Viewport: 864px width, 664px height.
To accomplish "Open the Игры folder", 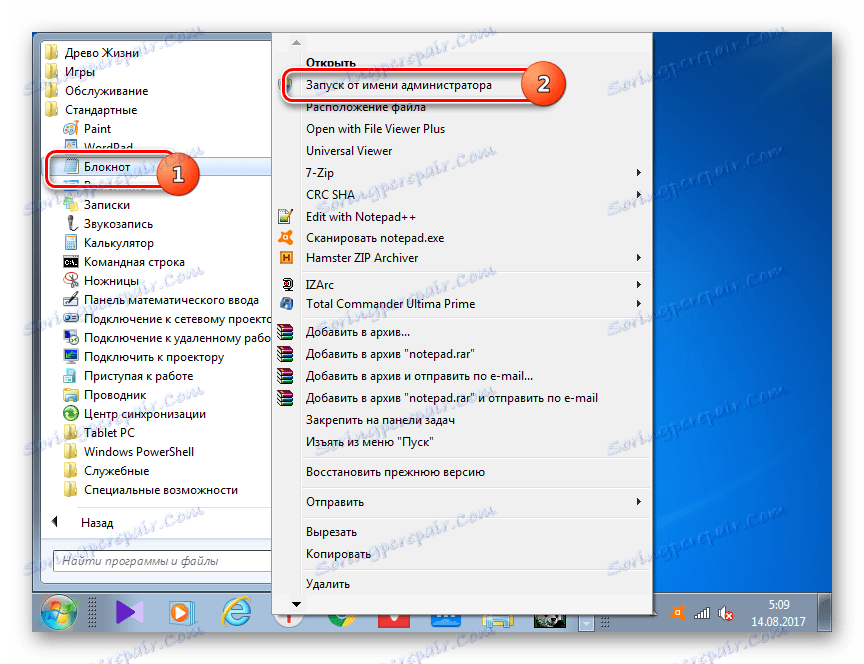I will (x=70, y=72).
